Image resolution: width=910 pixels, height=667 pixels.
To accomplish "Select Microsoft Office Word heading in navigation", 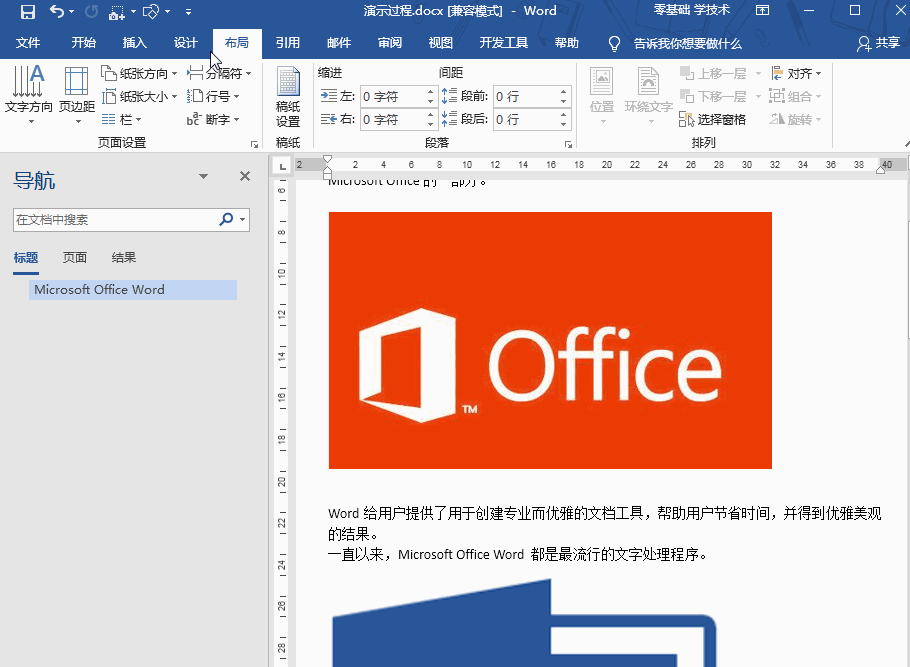I will coord(133,290).
